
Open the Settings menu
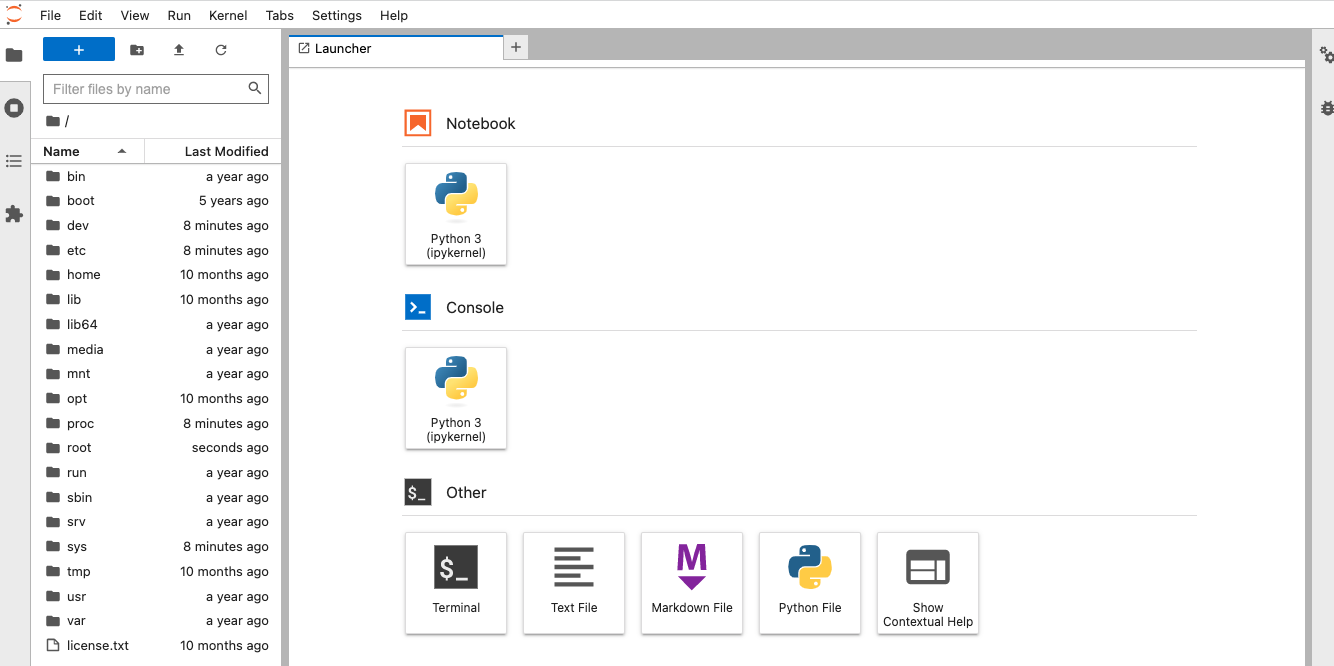(336, 15)
